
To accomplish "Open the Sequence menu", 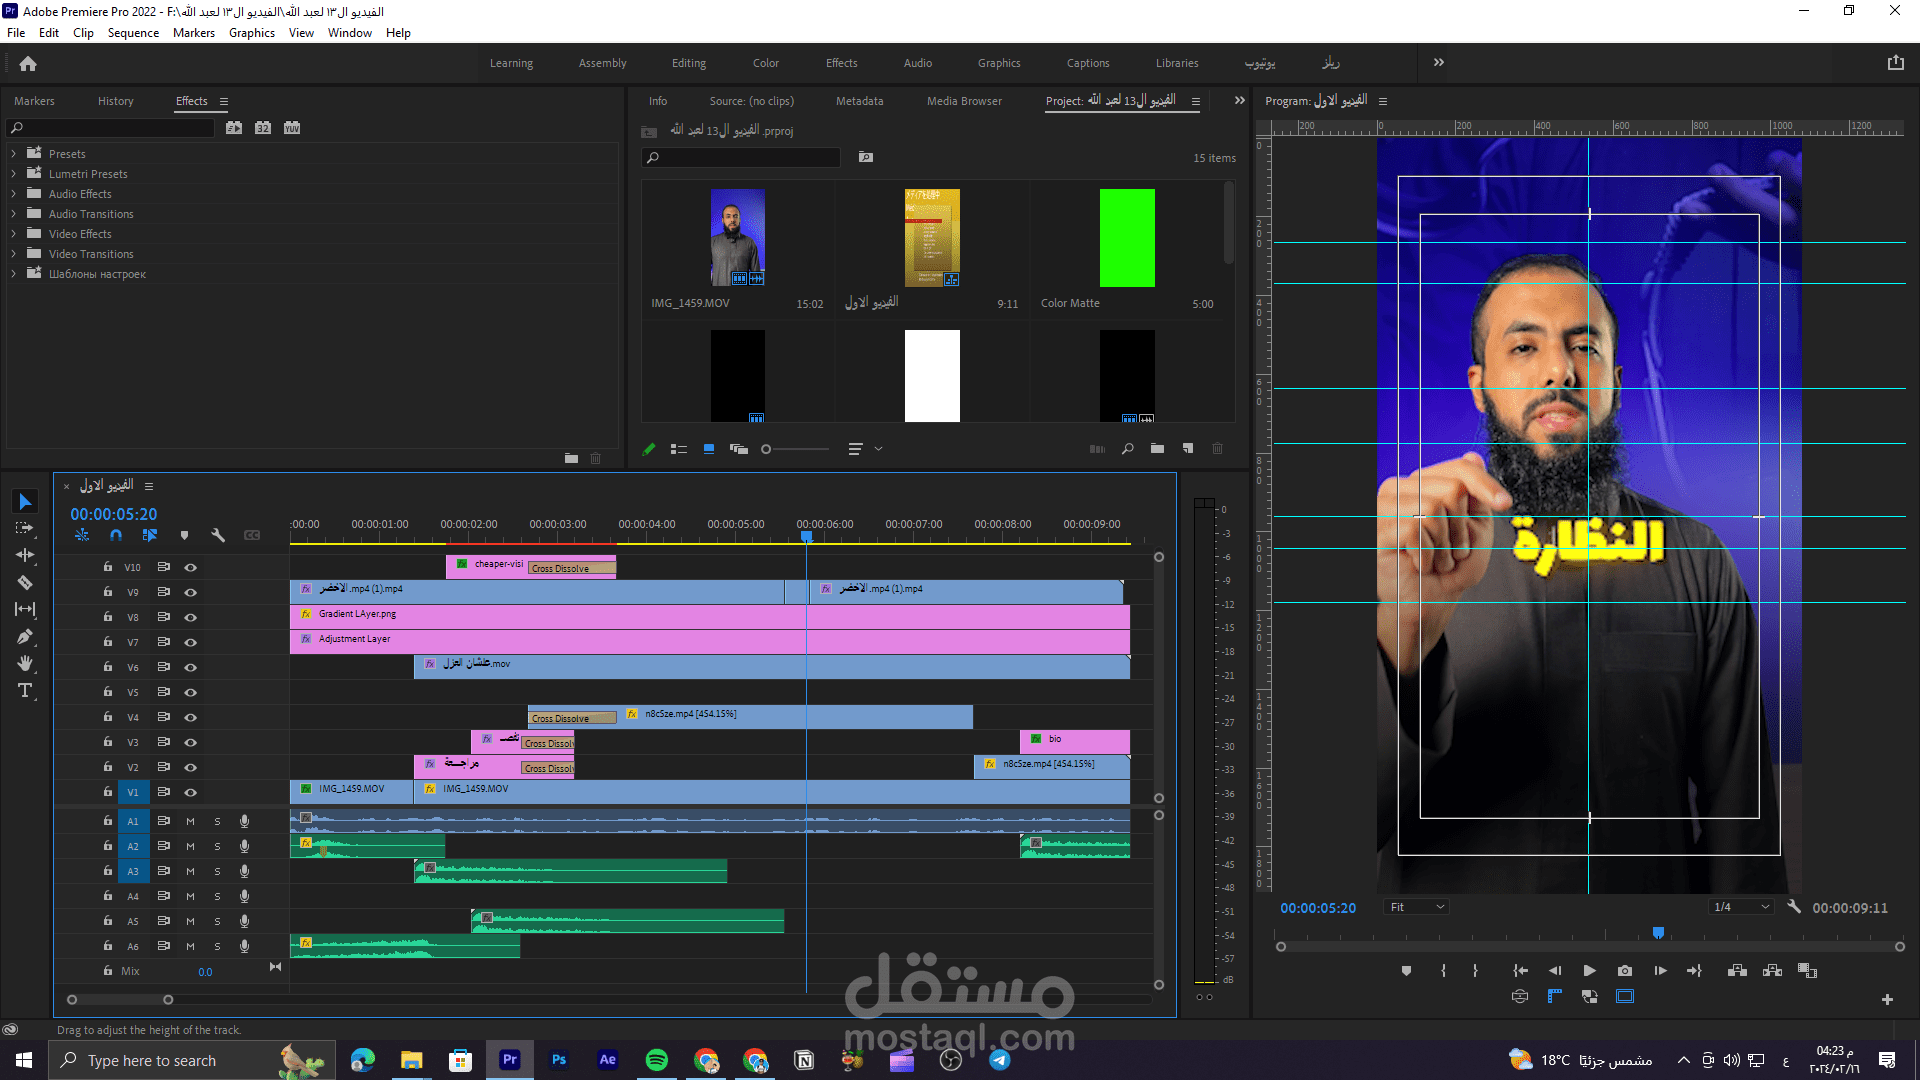I will tap(133, 33).
